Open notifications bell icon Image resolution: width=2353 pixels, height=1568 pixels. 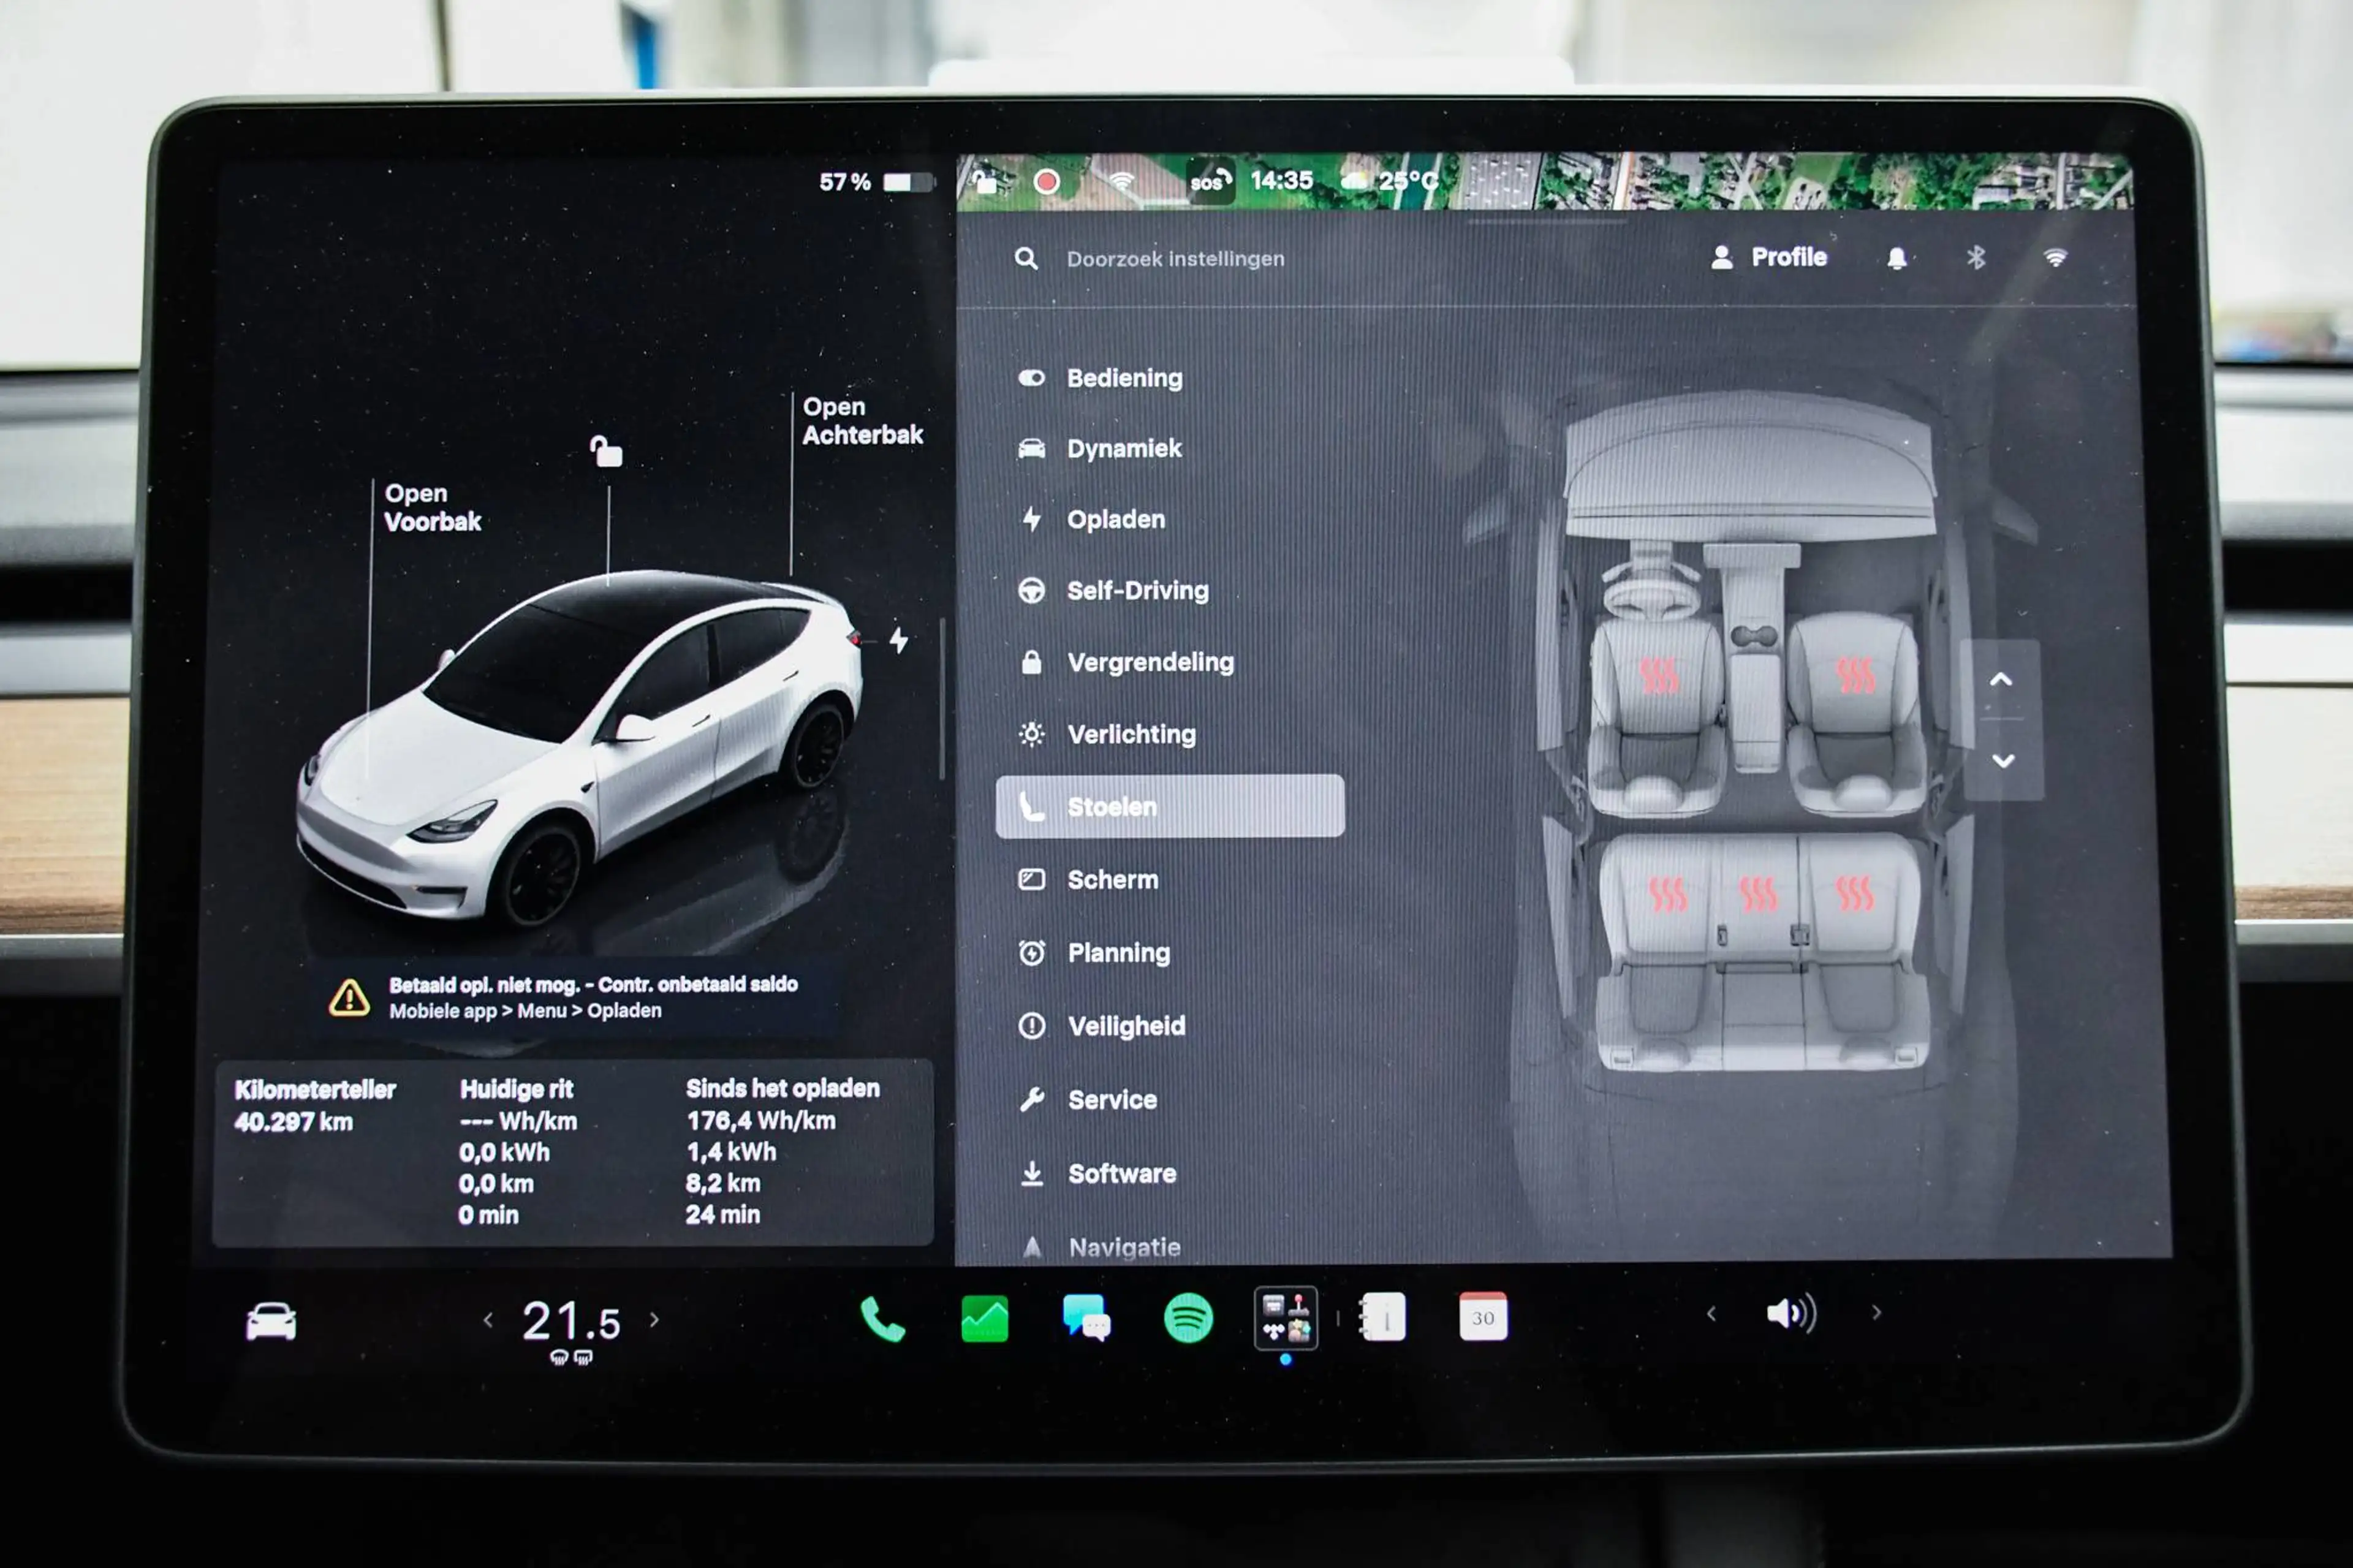pyautogui.click(x=1896, y=258)
